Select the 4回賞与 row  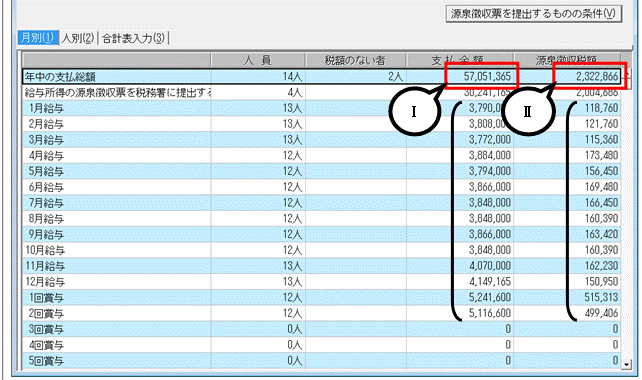pyautogui.click(x=321, y=345)
